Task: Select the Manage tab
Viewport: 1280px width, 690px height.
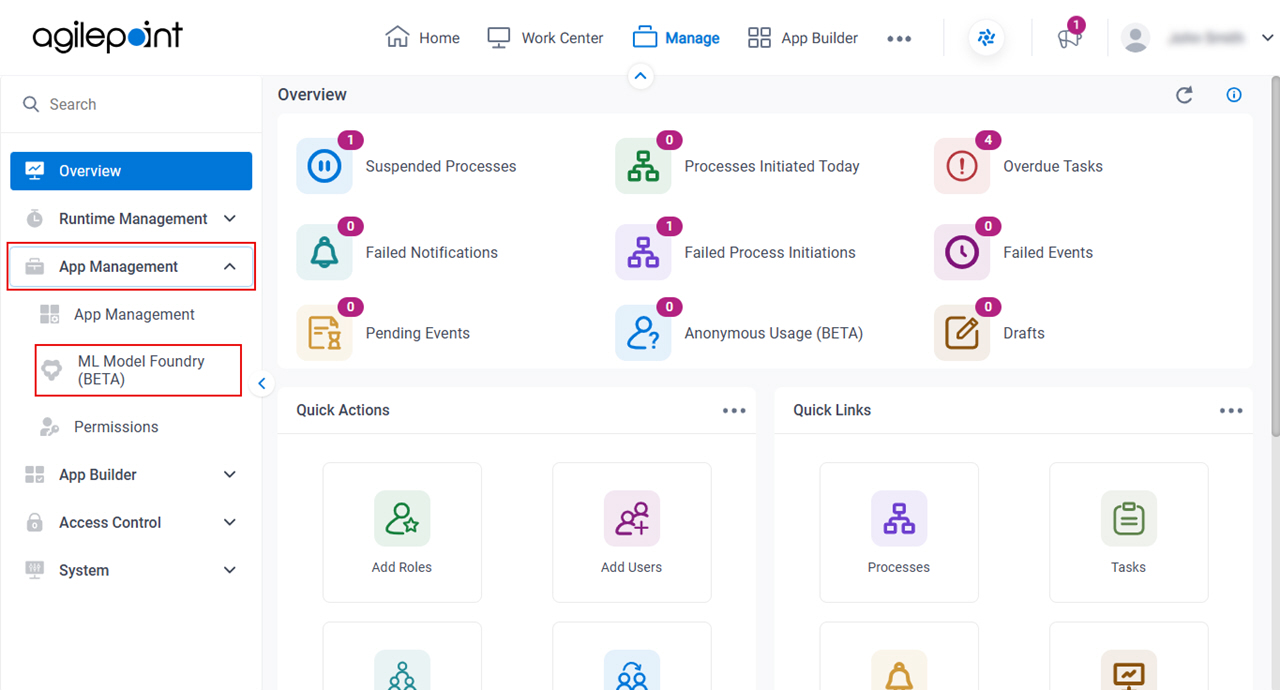Action: pos(676,38)
